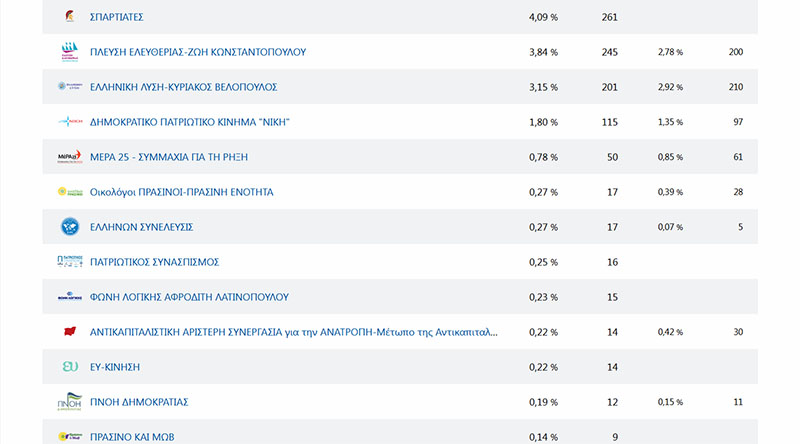This screenshot has height=444, width=800.
Task: Click ΣΠΑΡΤΙΑΤΕΣ 4,09 % percentage value
Action: point(543,17)
